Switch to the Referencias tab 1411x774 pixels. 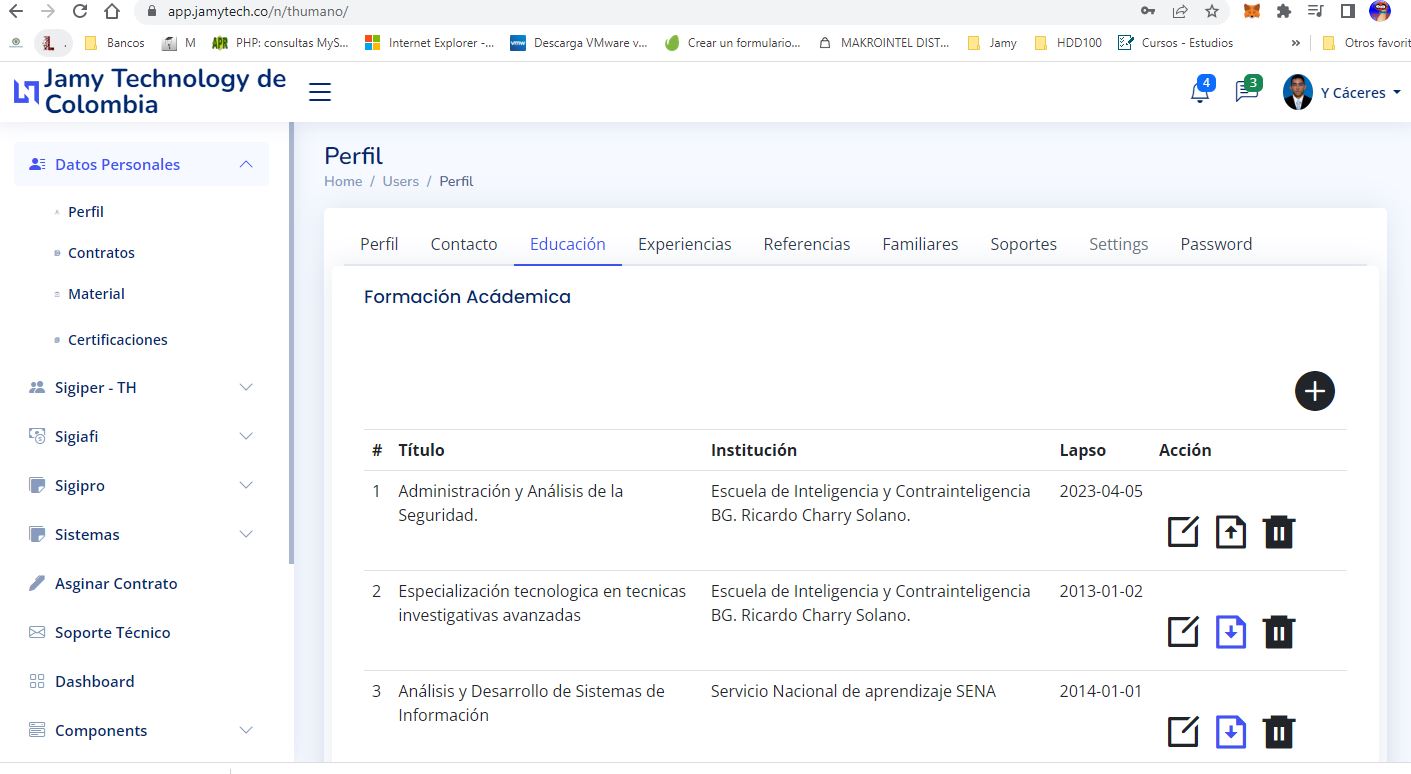click(x=806, y=244)
